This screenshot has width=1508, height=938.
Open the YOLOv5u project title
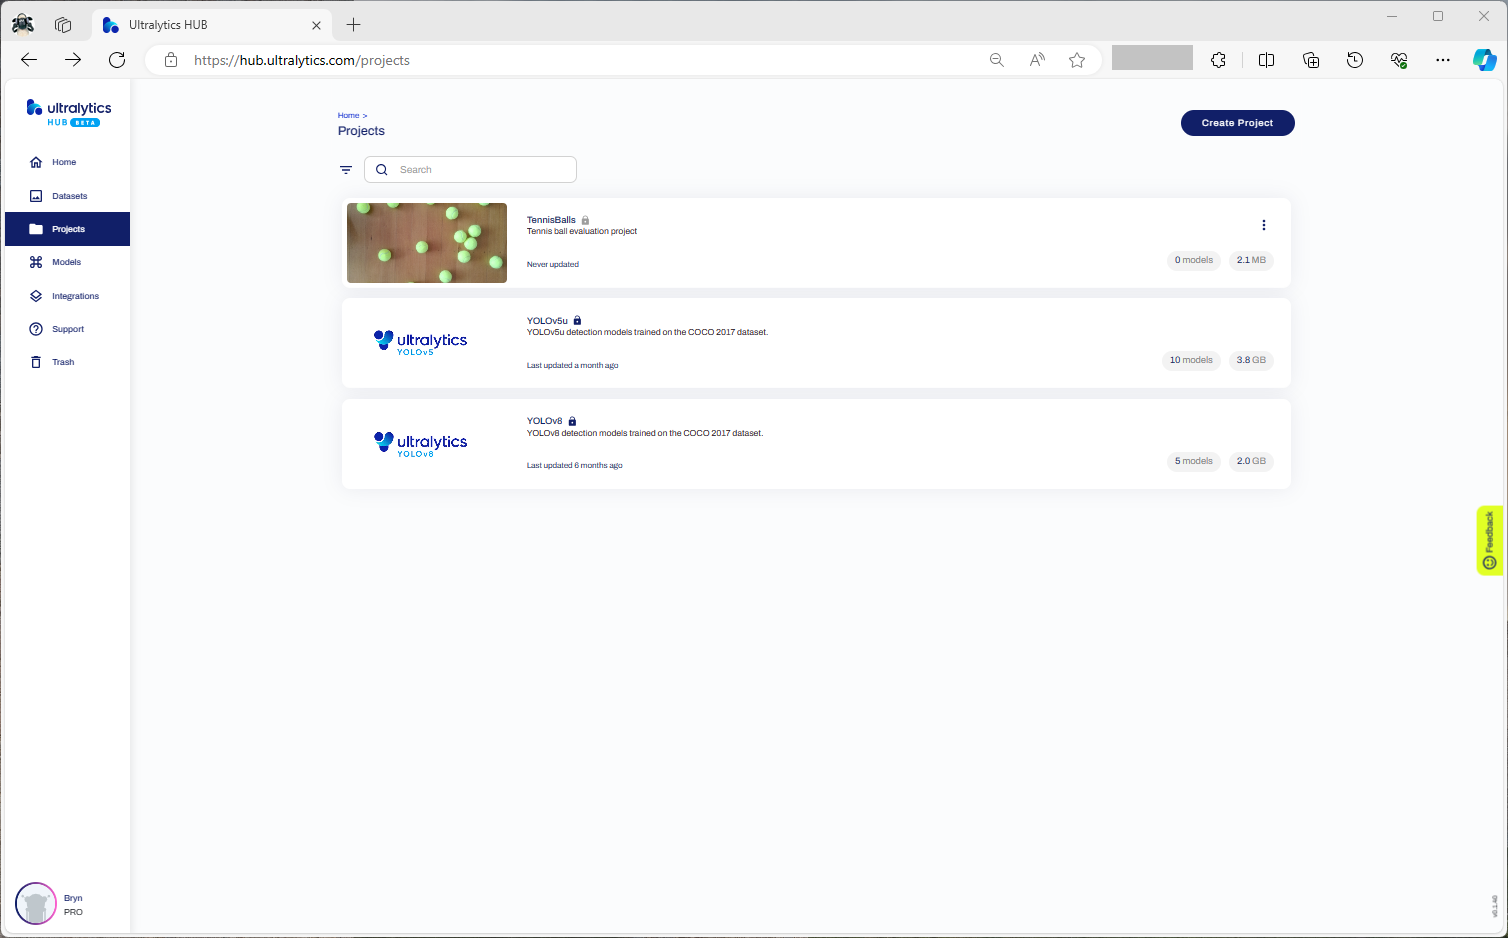click(x=547, y=321)
